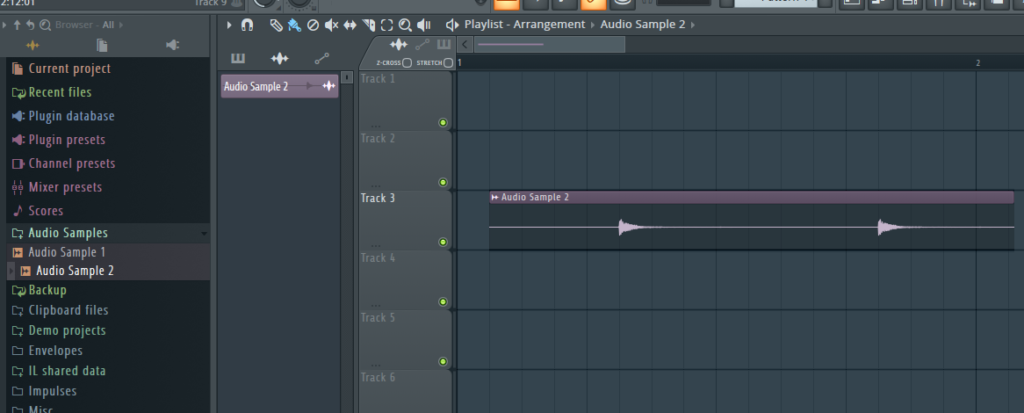
Task: Open the browser search magnifier
Action: click(44, 25)
